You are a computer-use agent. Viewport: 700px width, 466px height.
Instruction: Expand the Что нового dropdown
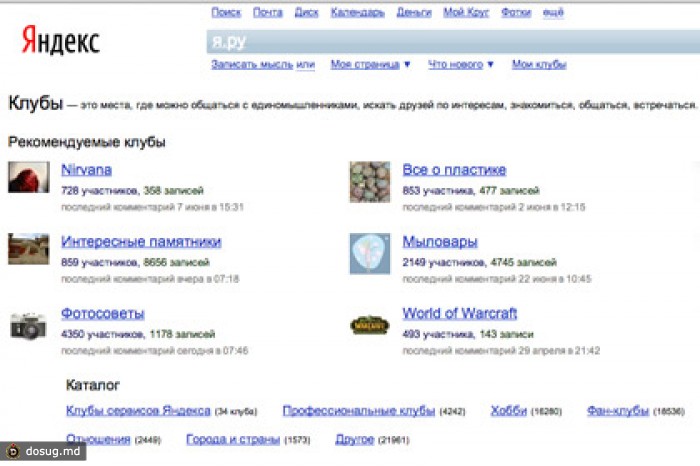coord(461,64)
